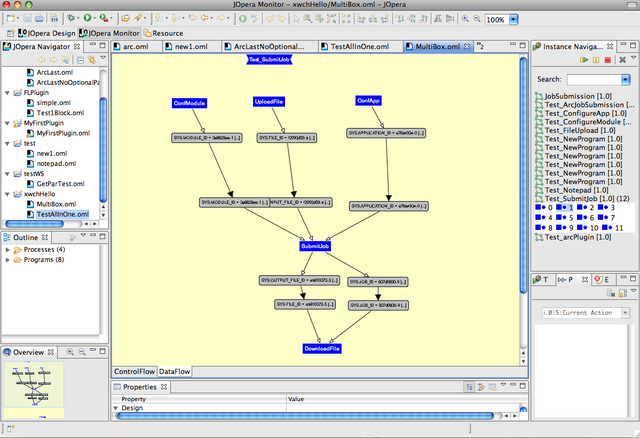Switch to the JOpera Design perspective
The width and height of the screenshot is (640, 438).
pos(47,33)
